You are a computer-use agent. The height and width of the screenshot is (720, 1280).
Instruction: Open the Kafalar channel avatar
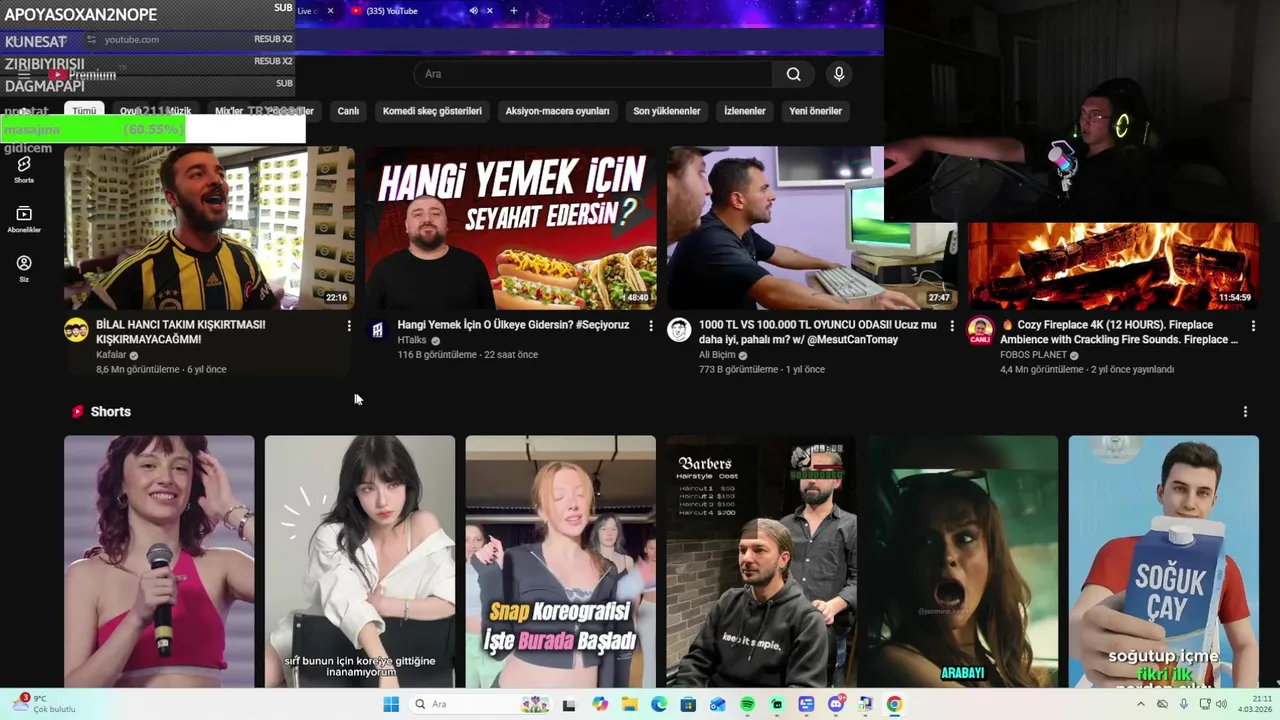point(76,330)
